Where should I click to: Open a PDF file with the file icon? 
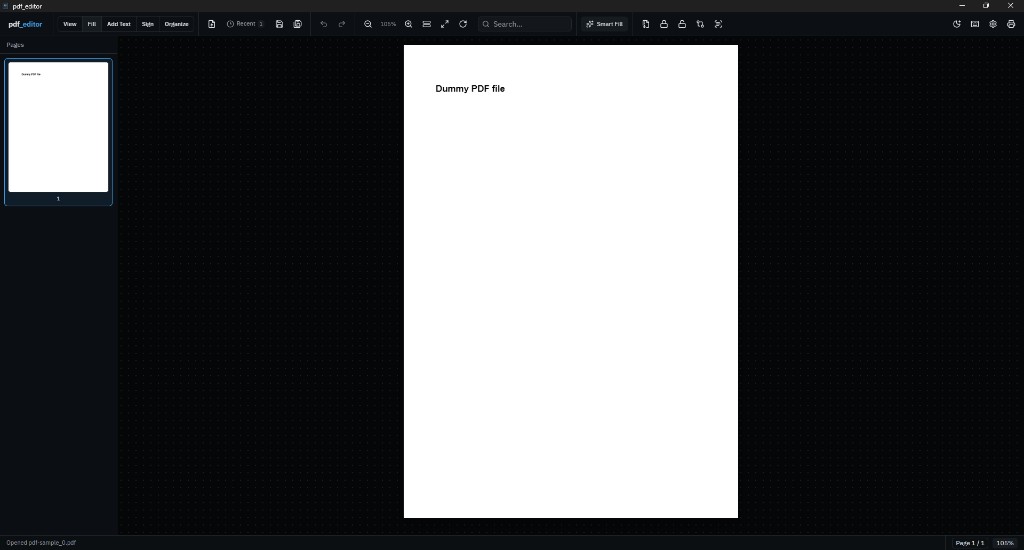tap(212, 24)
